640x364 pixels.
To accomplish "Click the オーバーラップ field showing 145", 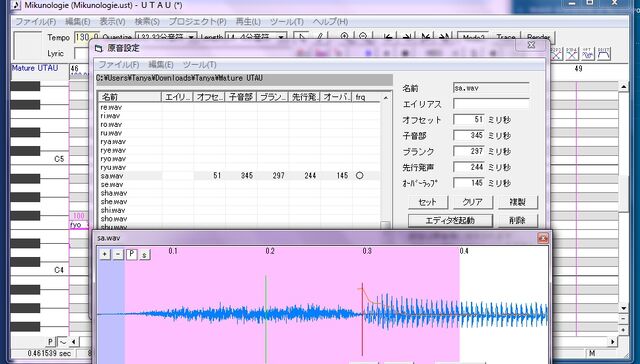I will point(469,183).
